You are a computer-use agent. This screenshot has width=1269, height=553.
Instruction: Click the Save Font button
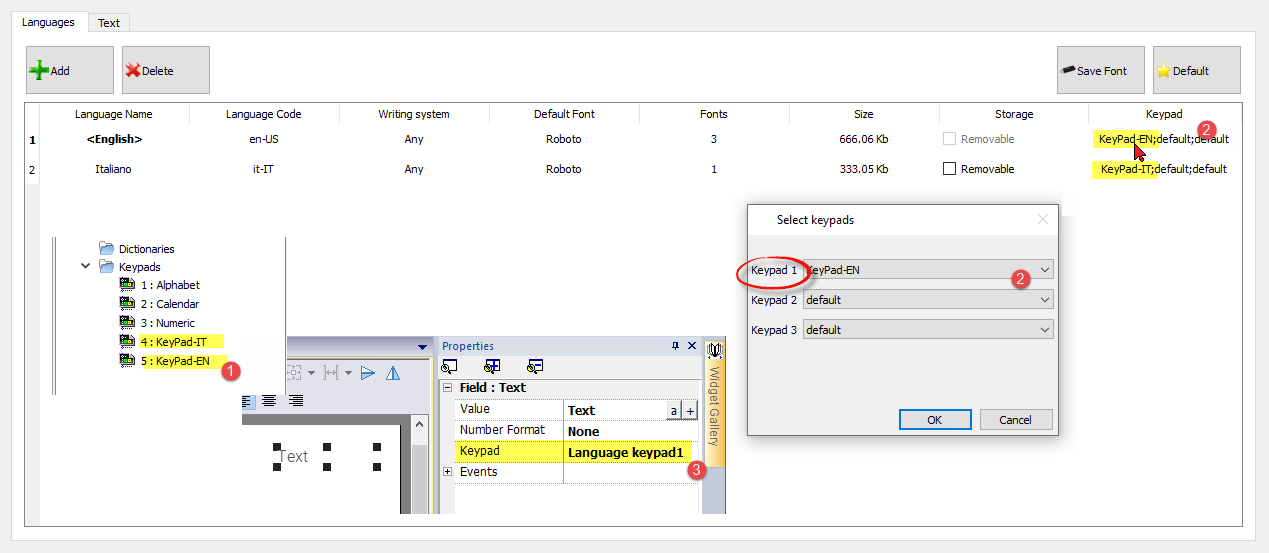(x=1101, y=70)
